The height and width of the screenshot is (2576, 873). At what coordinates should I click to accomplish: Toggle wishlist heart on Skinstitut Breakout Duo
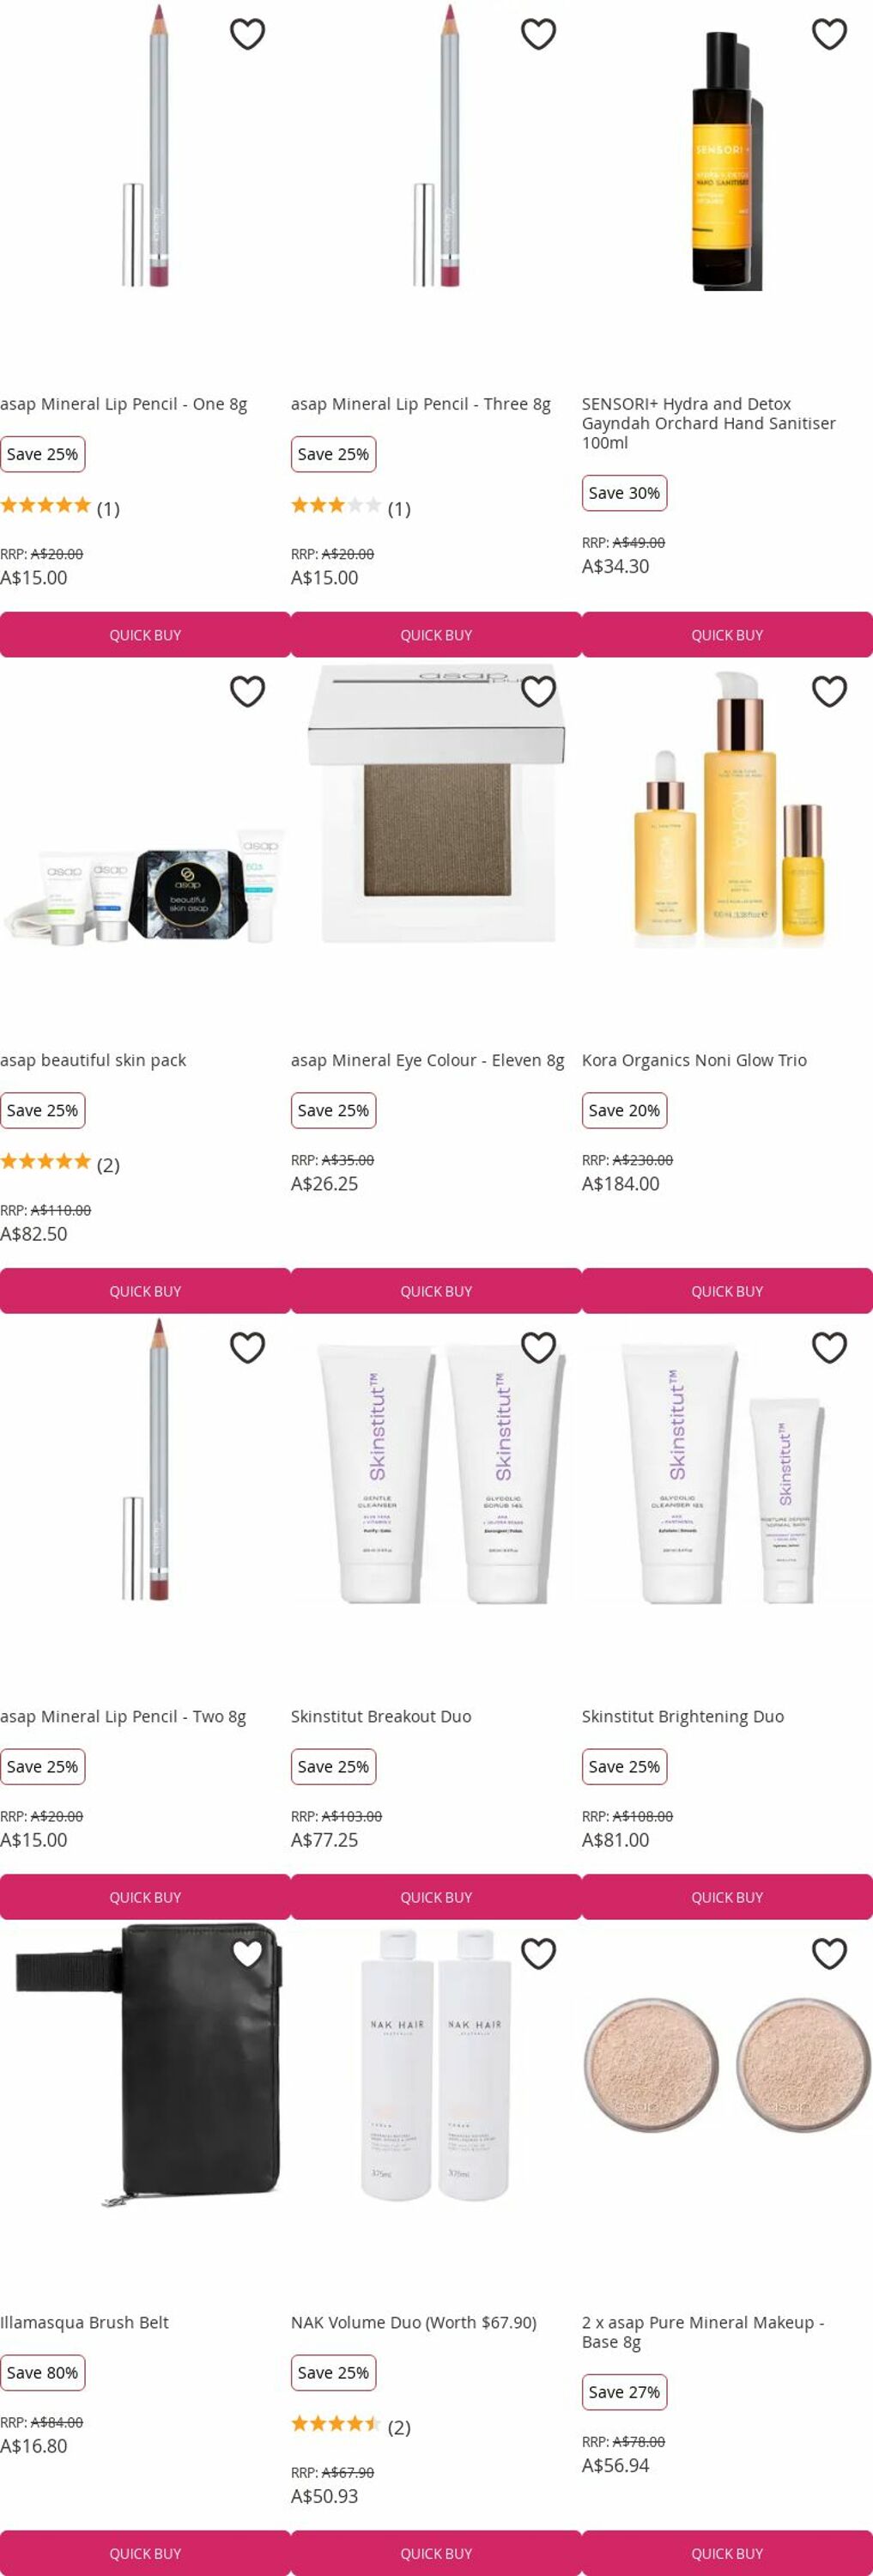click(538, 1347)
